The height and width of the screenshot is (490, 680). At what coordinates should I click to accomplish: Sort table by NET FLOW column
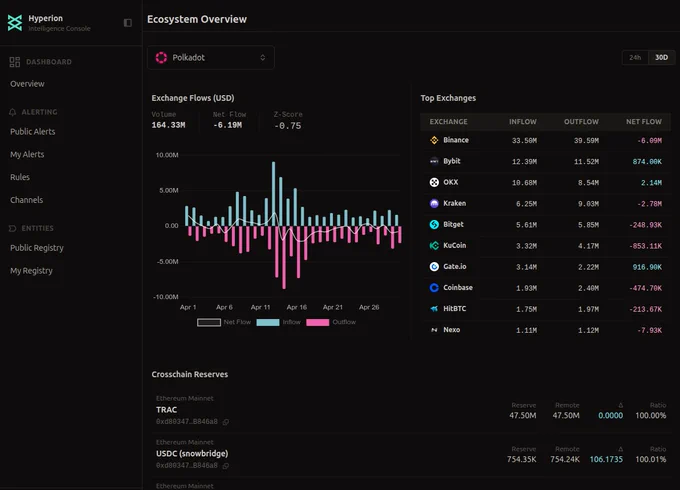pyautogui.click(x=644, y=122)
